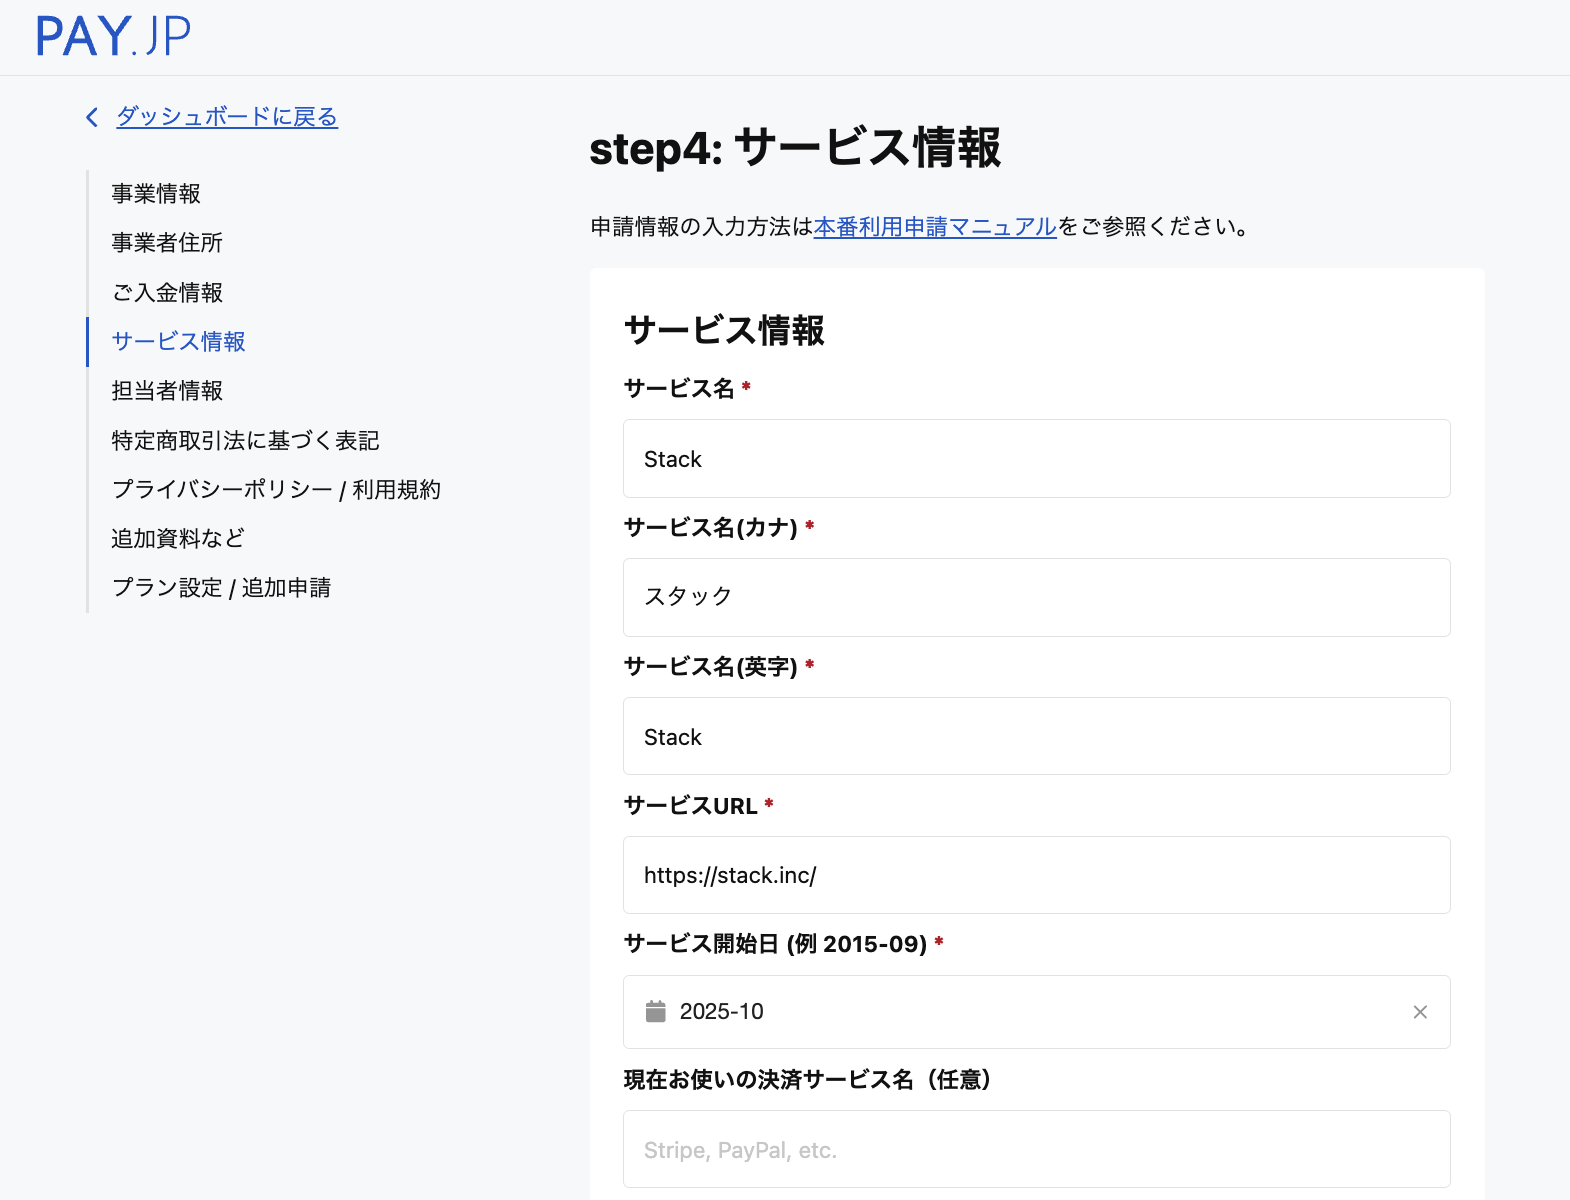Screen dimensions: 1570x1200
Task: Open プラン設定 / 追加申請 section
Action: [221, 588]
